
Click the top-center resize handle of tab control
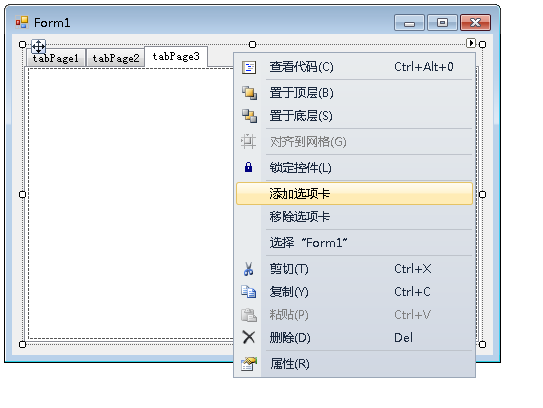(252, 44)
